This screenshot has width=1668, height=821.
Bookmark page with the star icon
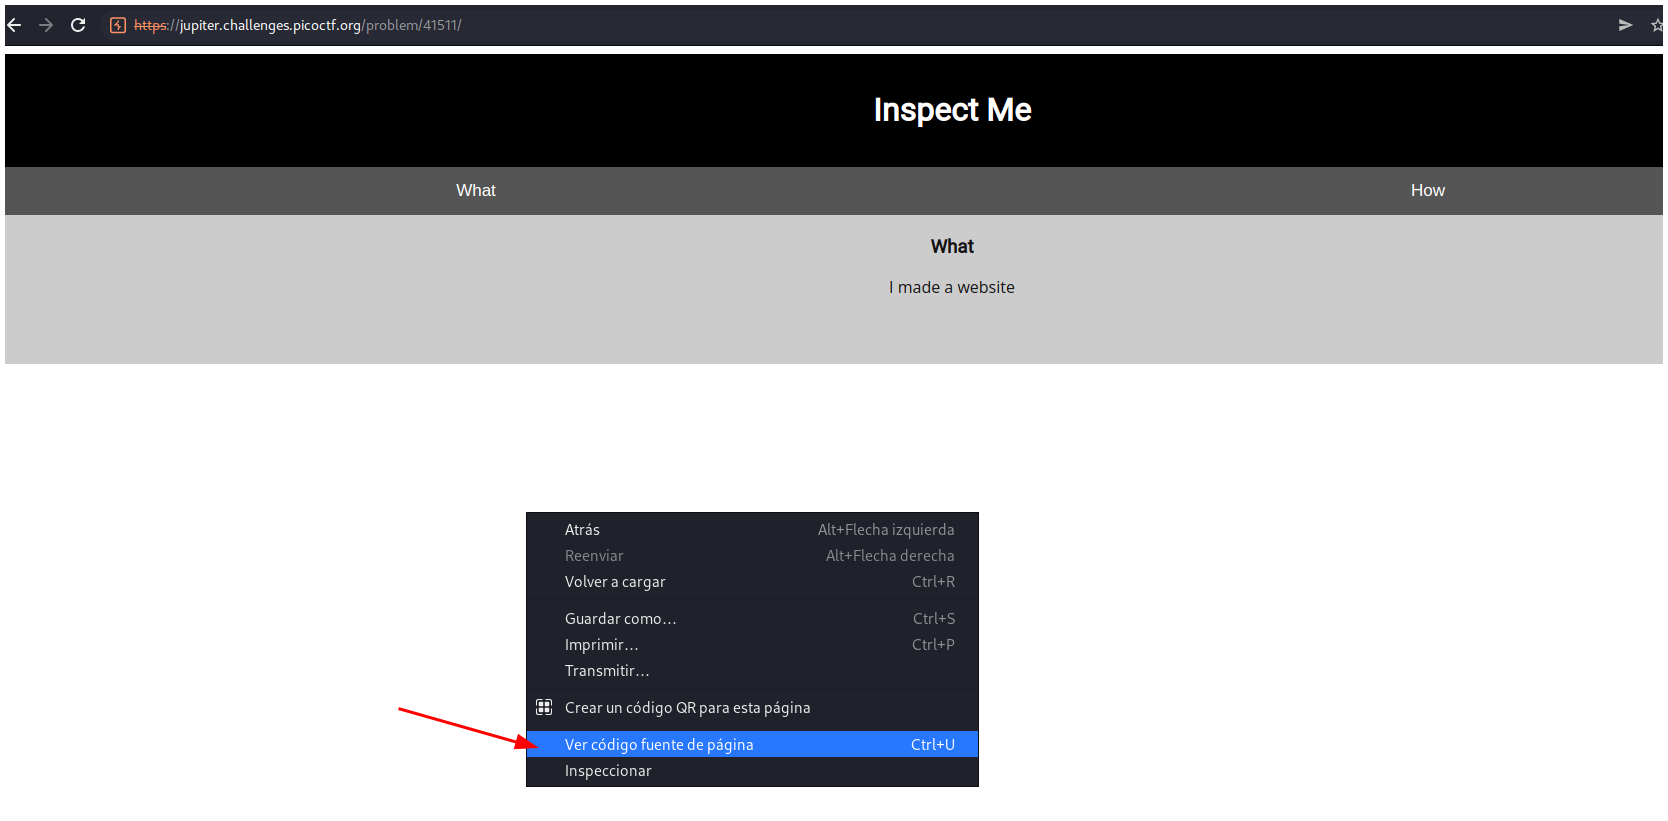[x=1657, y=25]
